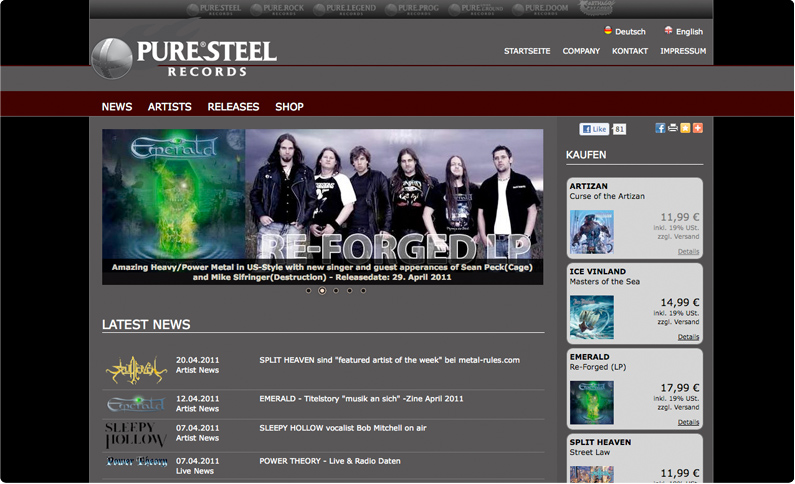Click the date 12.04.2011

(197, 399)
